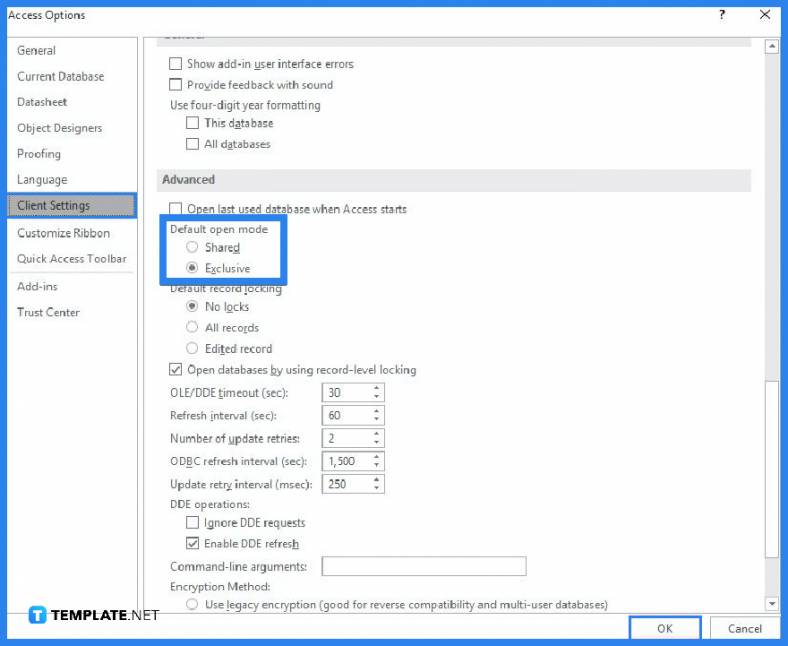The width and height of the screenshot is (788, 646).
Task: Decrease the Update retry interval value
Action: 376,489
